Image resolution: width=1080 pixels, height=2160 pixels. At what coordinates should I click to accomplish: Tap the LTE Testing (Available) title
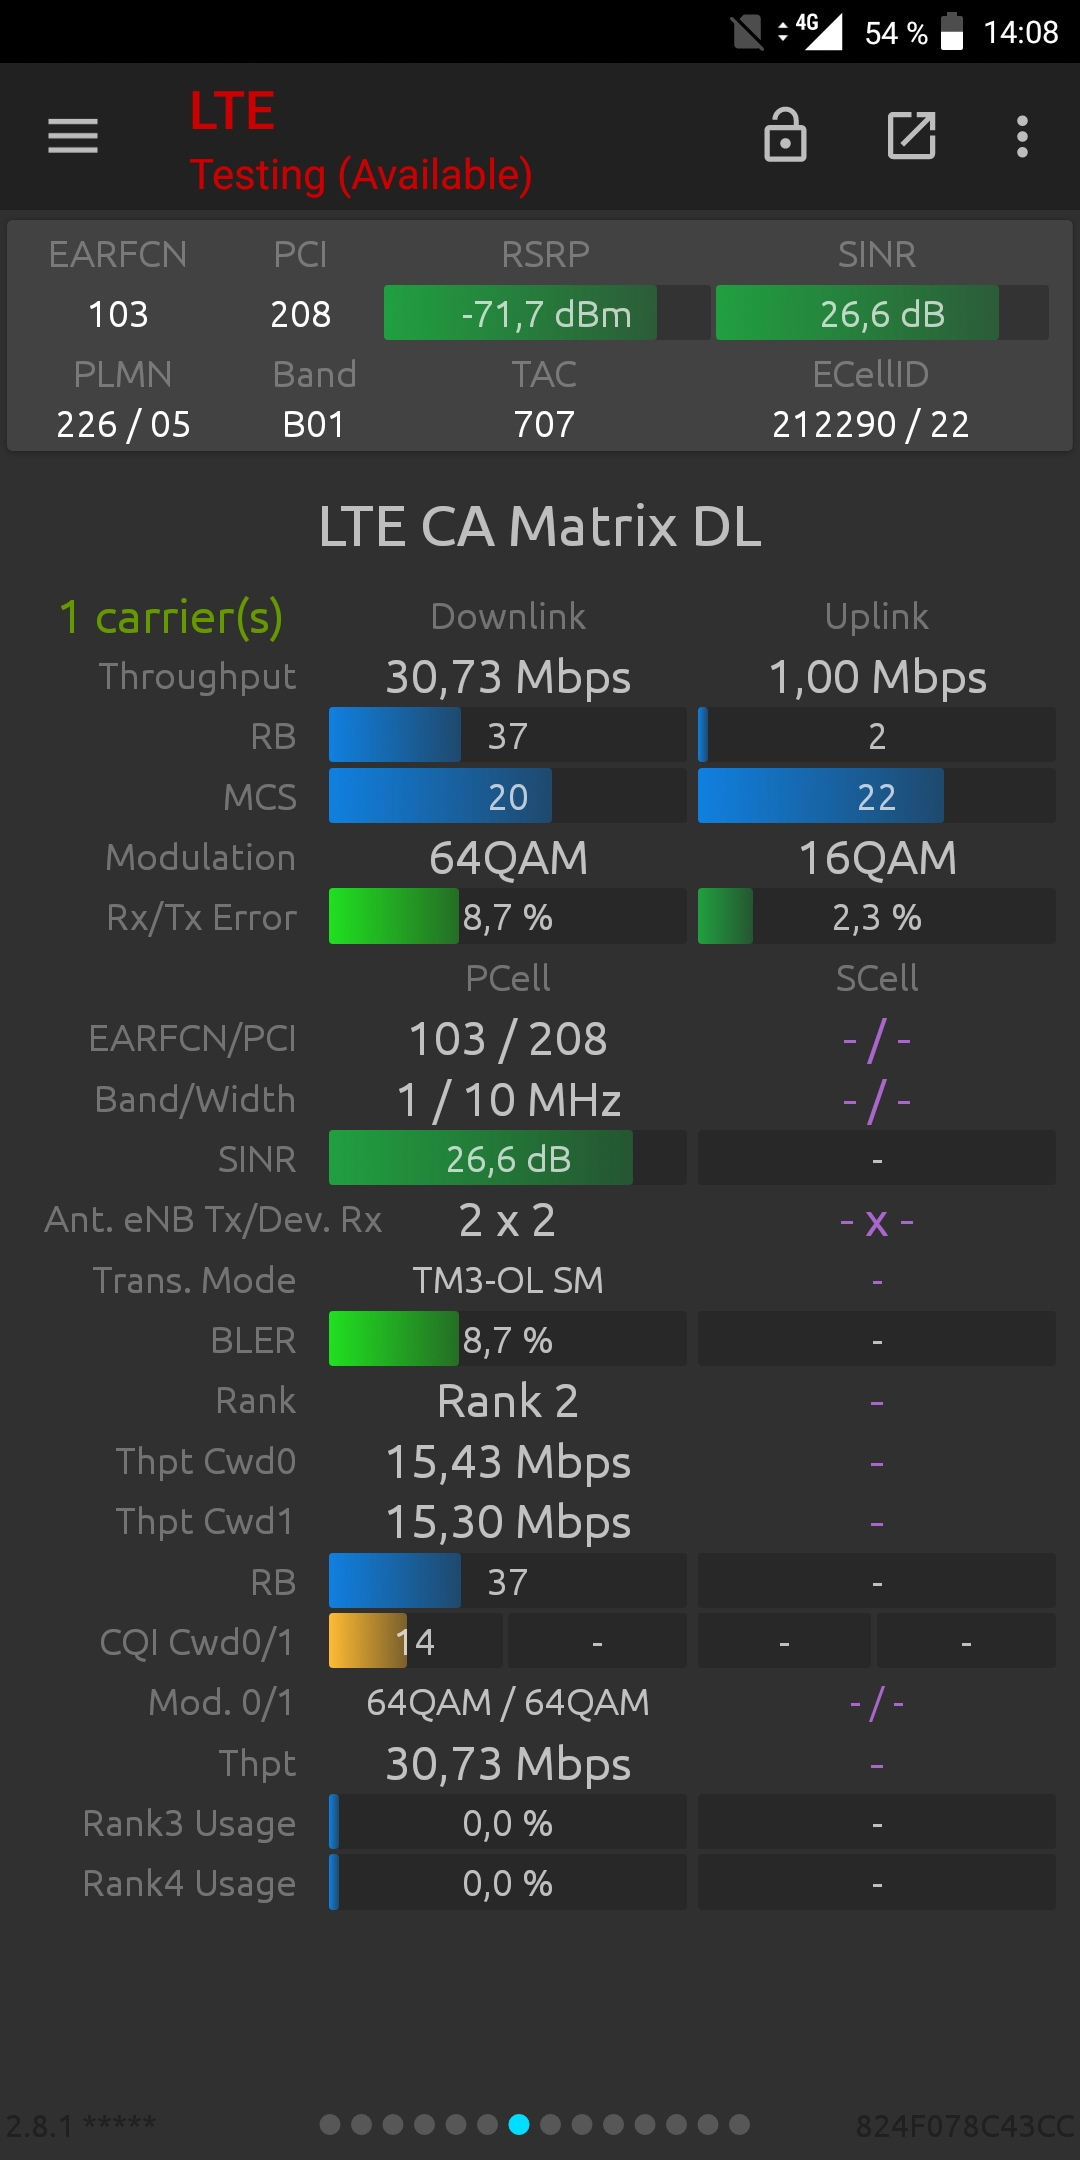[361, 141]
